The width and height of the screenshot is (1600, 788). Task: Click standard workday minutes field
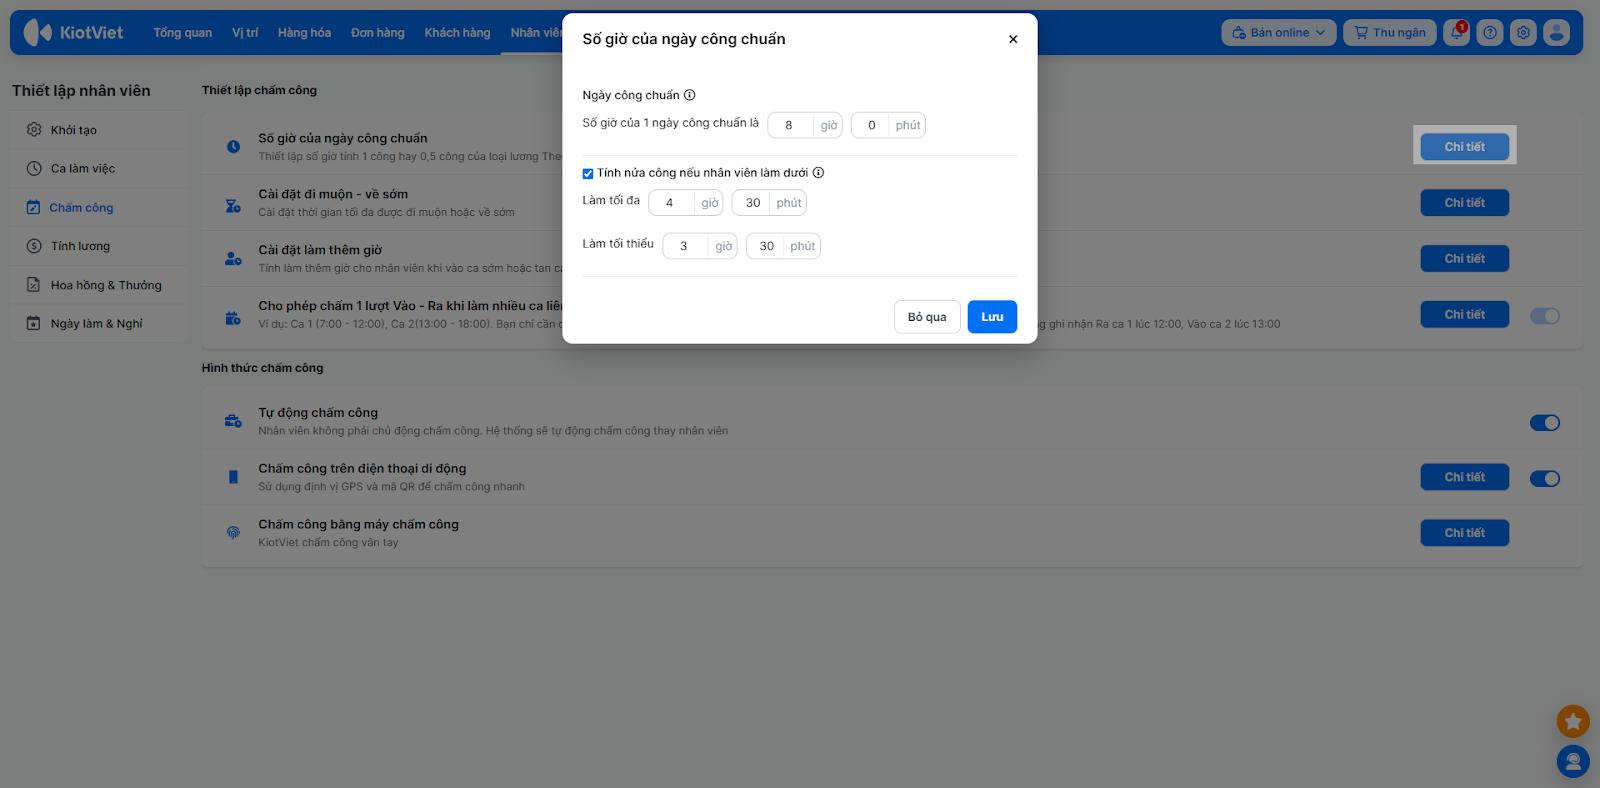click(872, 125)
